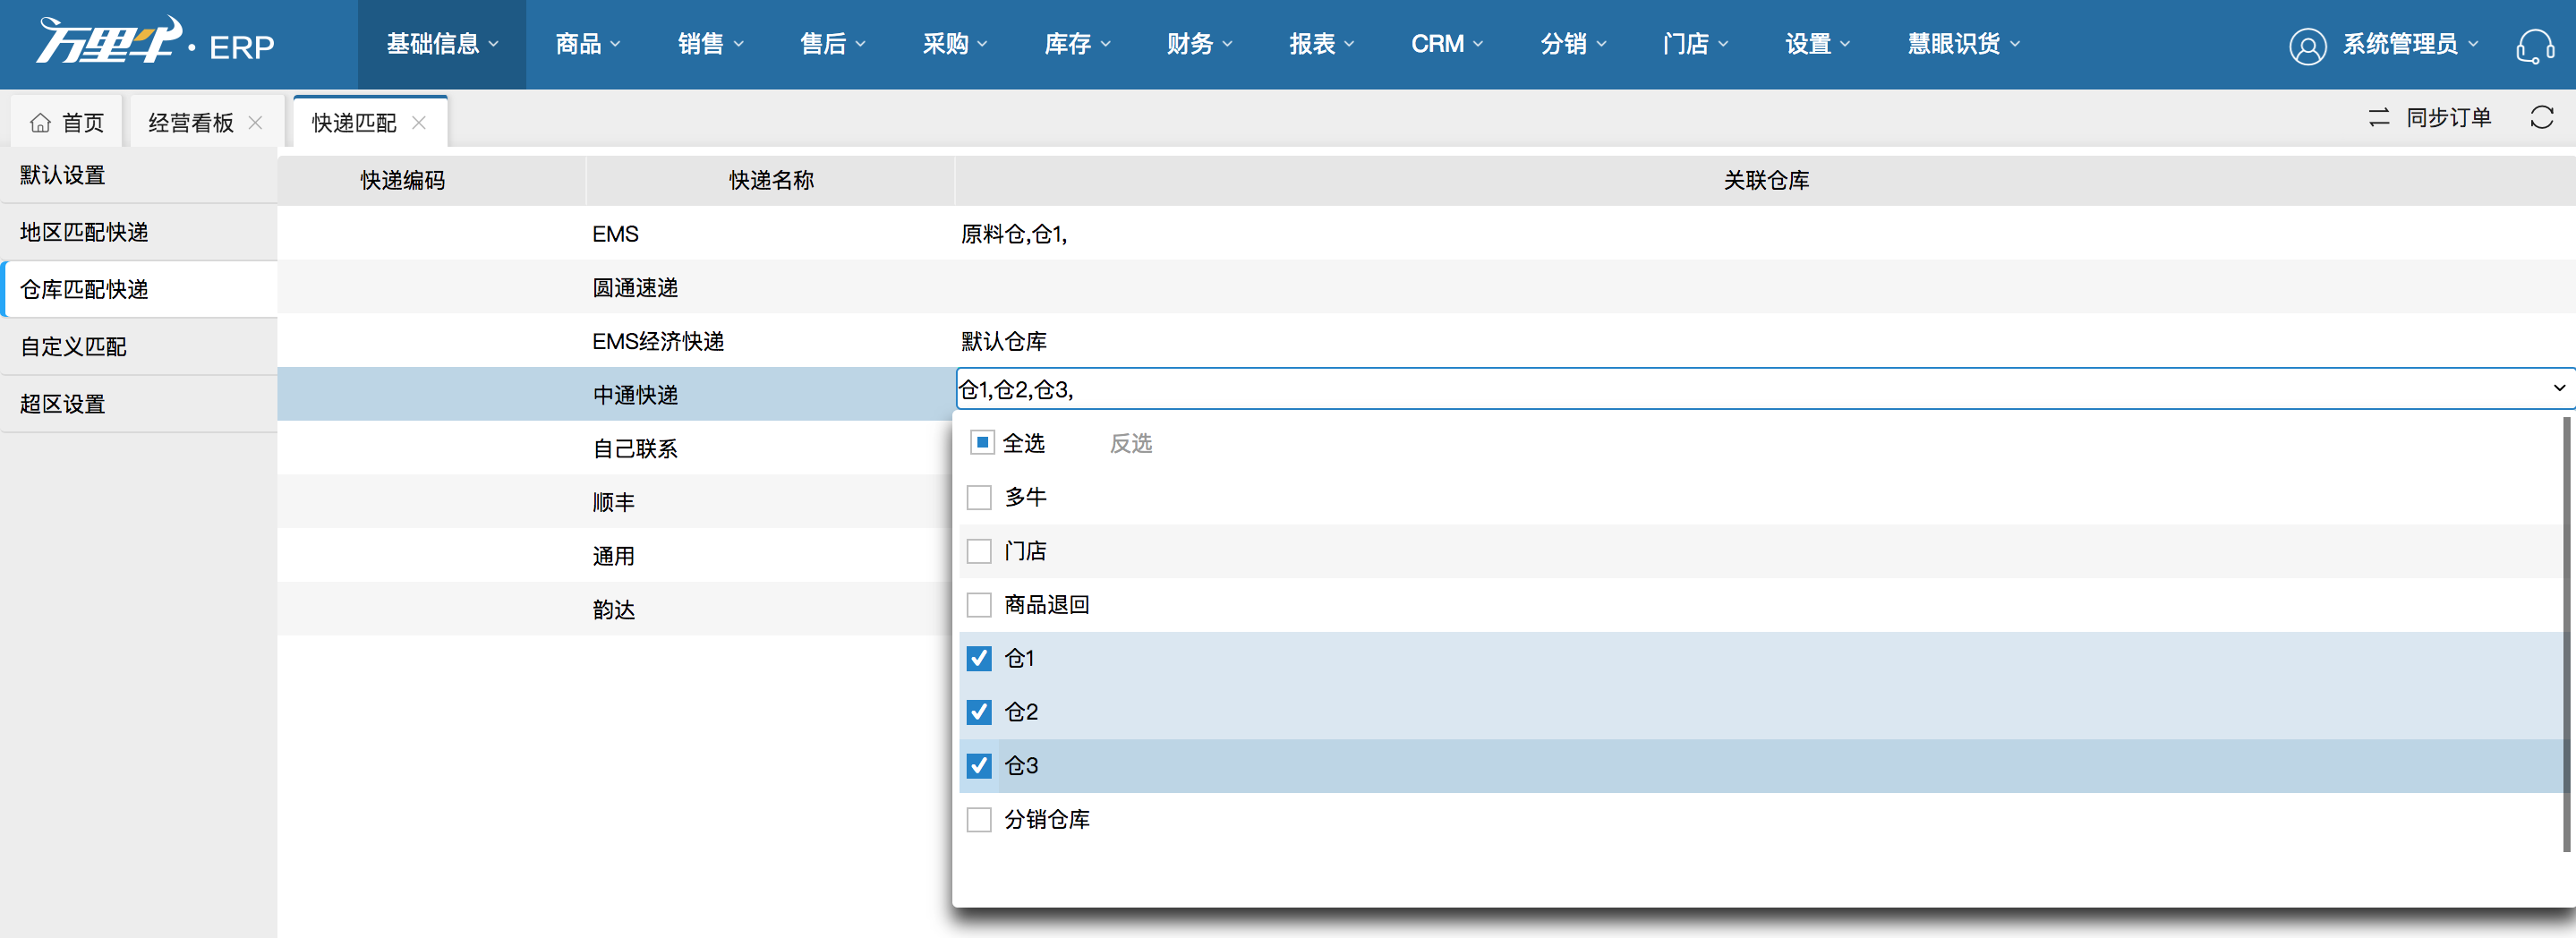This screenshot has width=2576, height=938.
Task: Uncheck the 仓1 checkbox
Action: pos(979,658)
